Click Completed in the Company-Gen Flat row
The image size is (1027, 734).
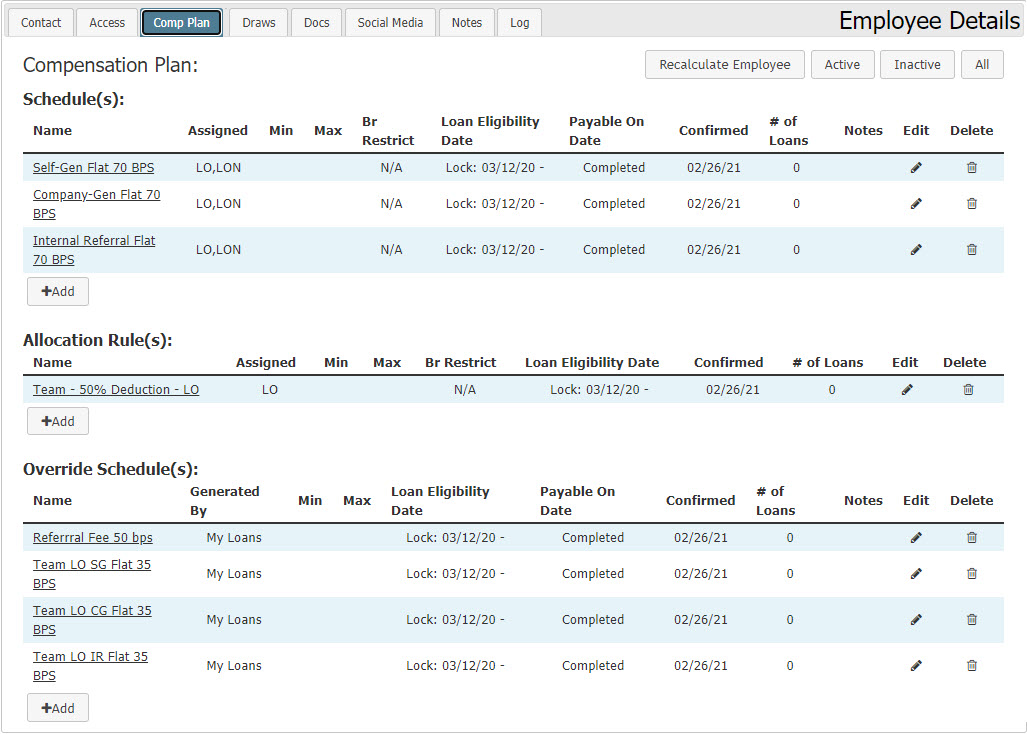pos(614,204)
